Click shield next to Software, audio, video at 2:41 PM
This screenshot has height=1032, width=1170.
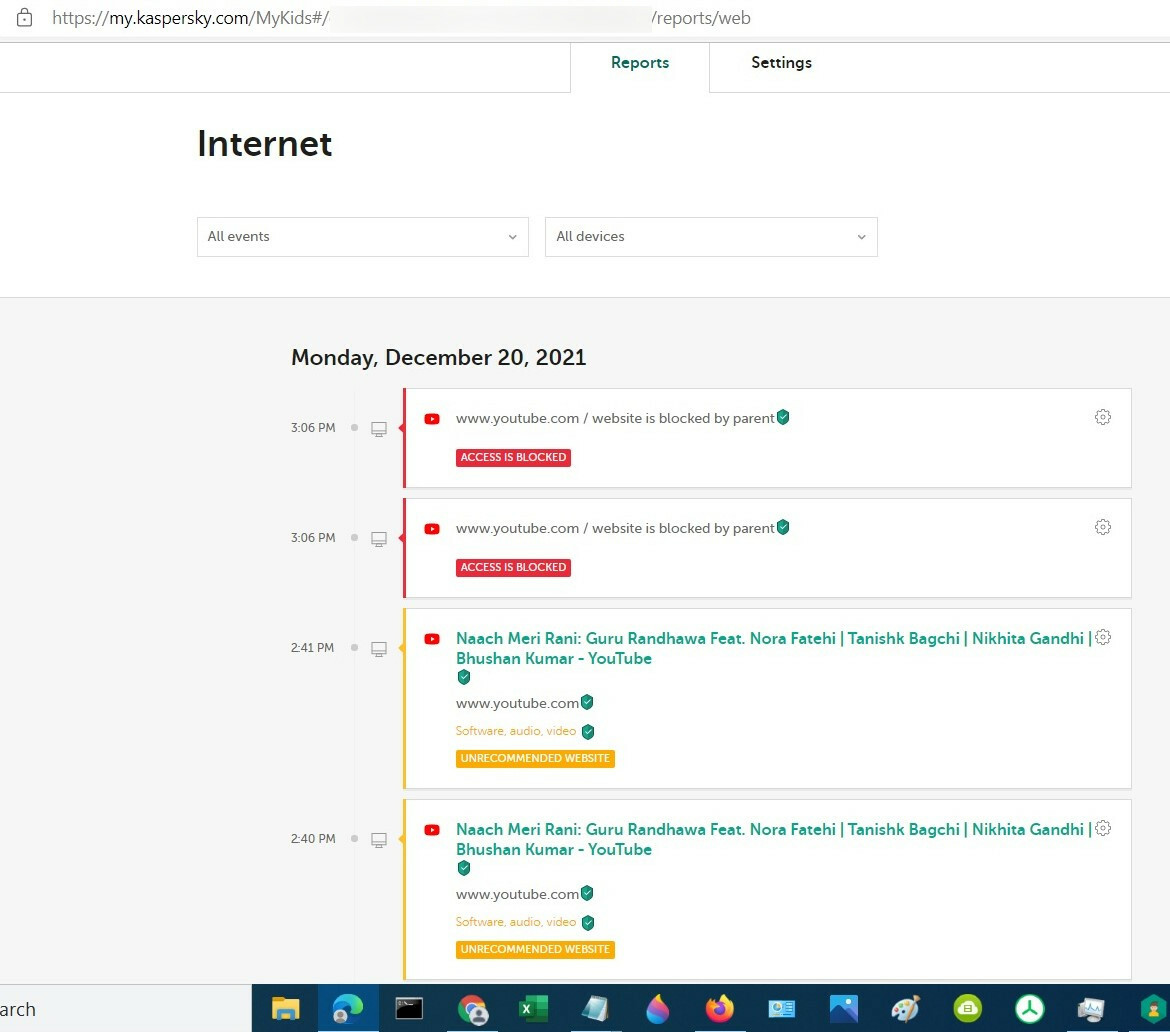588,731
